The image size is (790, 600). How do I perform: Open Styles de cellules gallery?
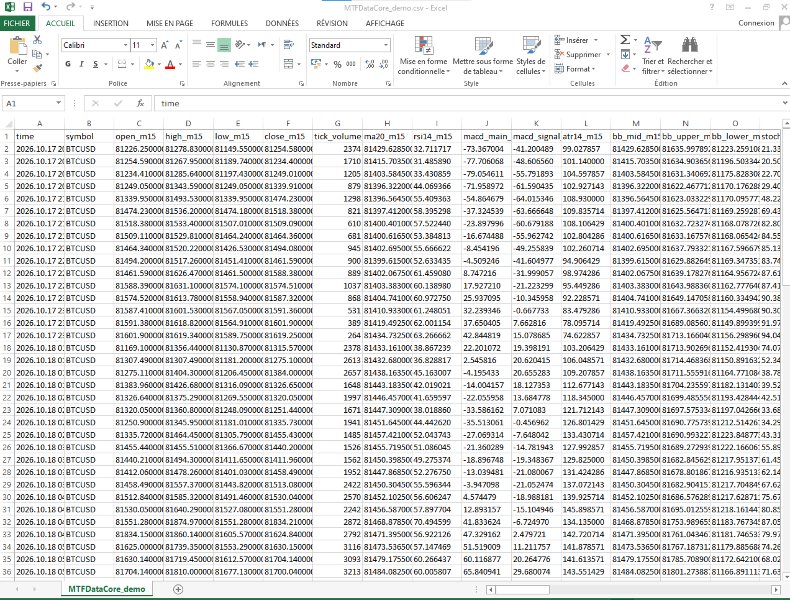coord(531,55)
